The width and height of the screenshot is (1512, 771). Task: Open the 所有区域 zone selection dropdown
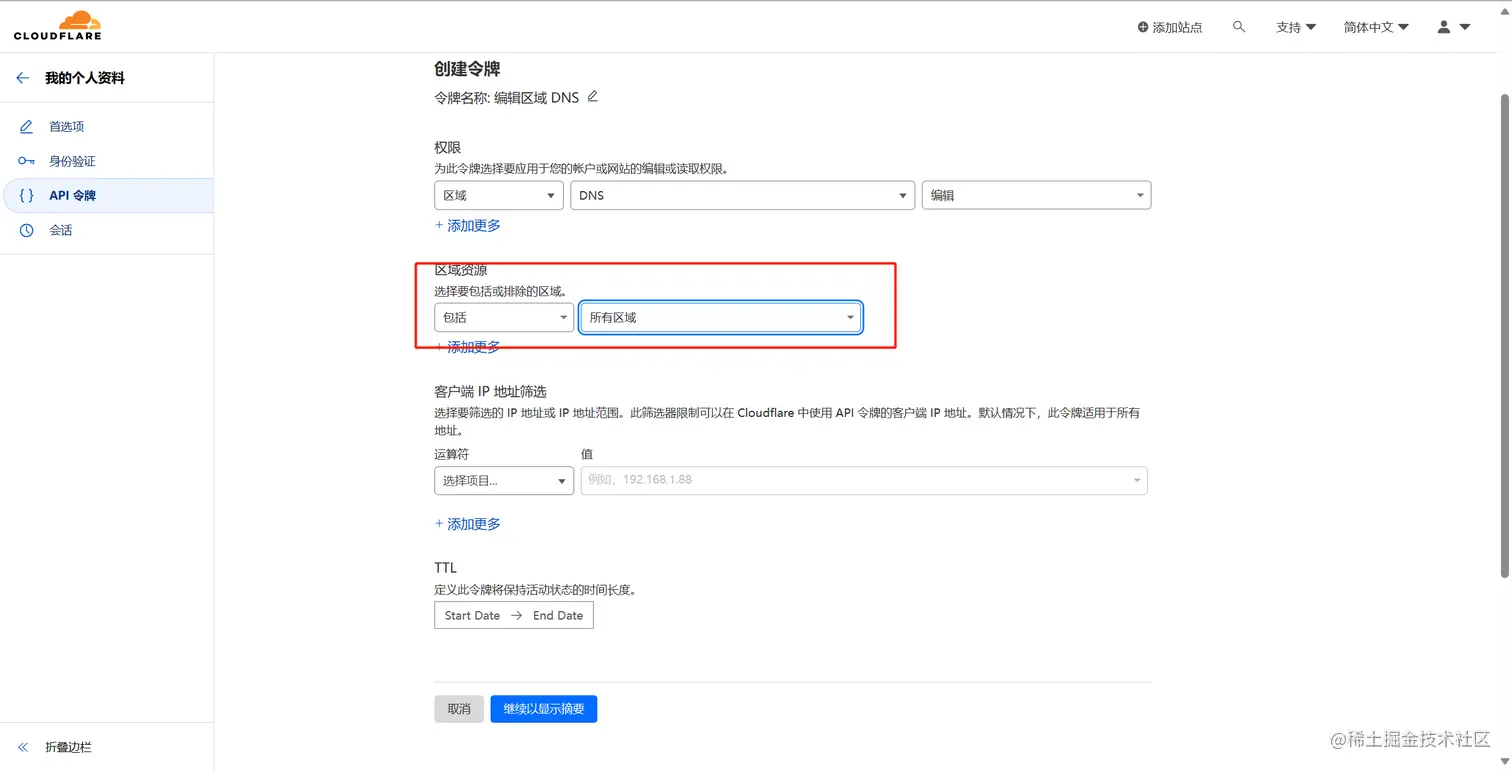click(x=721, y=317)
